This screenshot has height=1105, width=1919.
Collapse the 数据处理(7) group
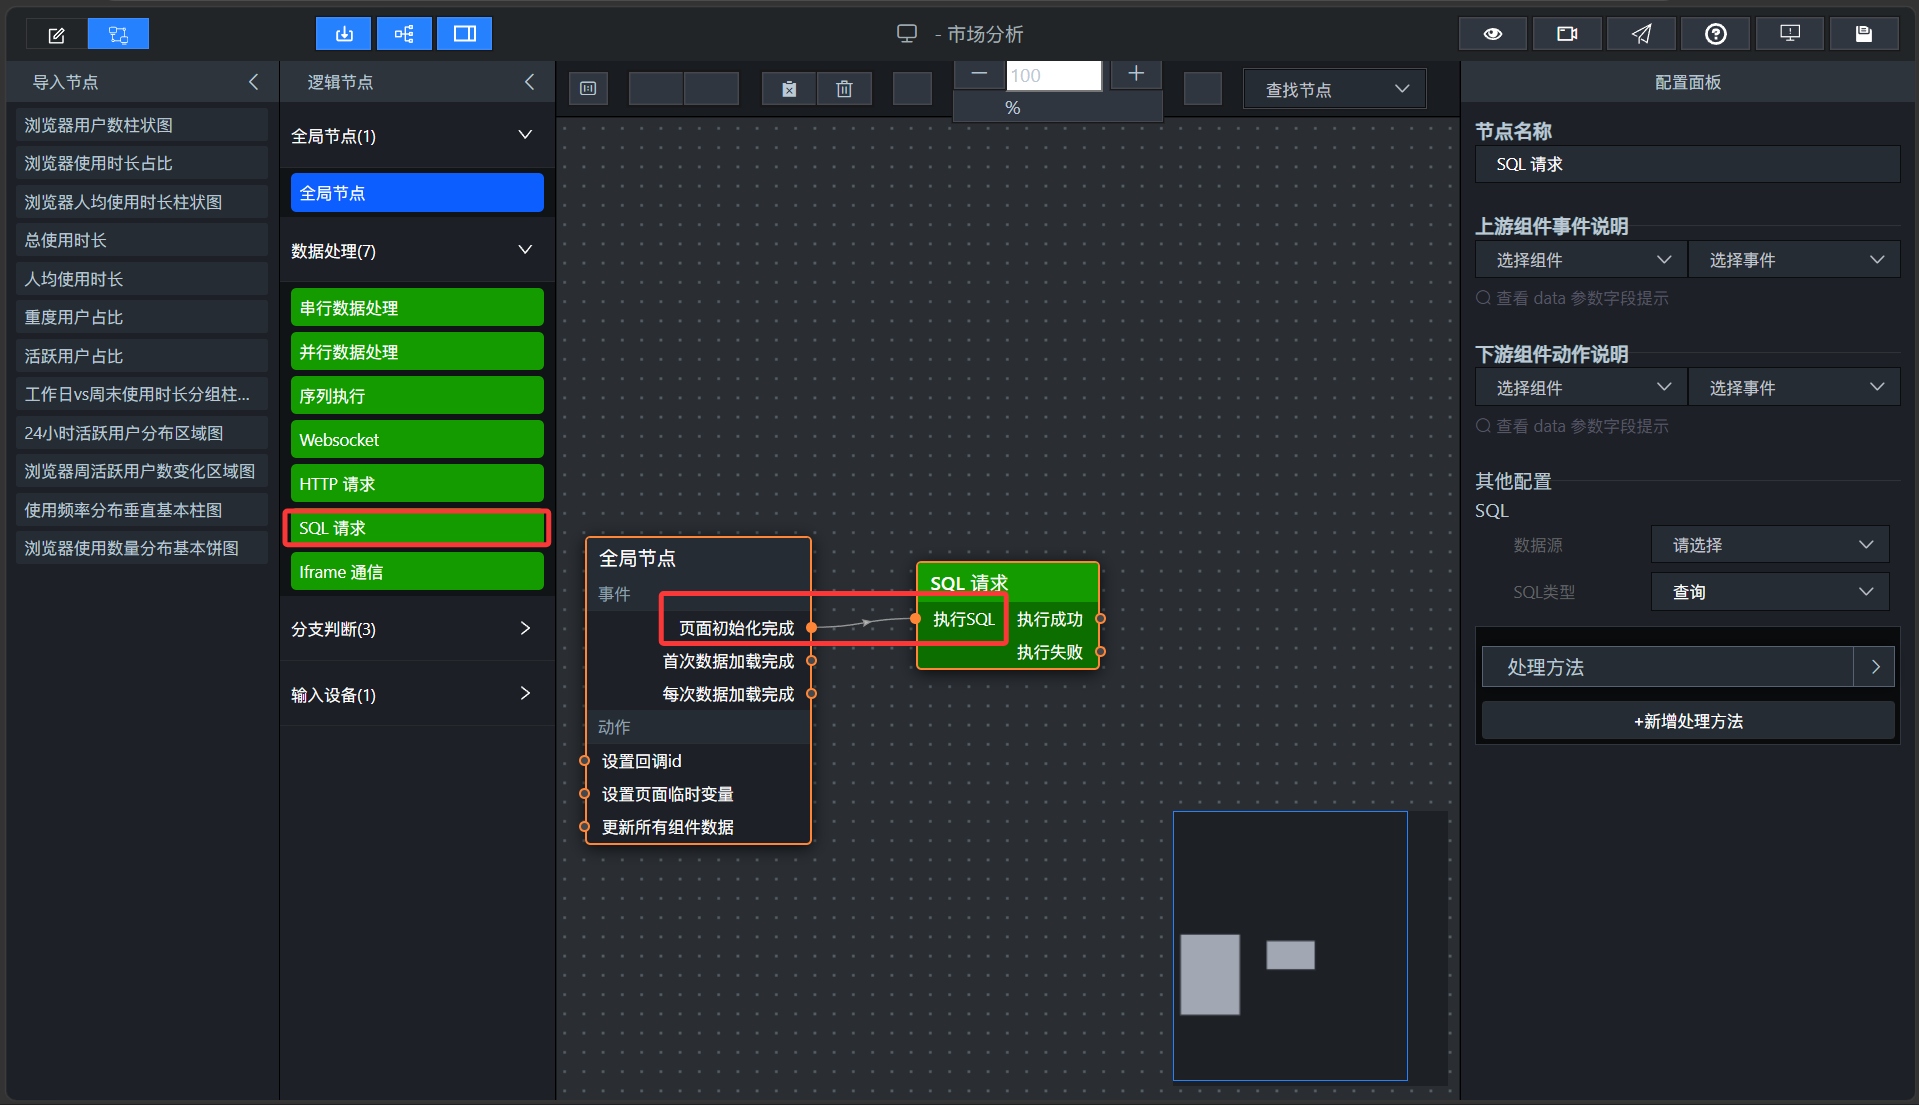point(525,250)
